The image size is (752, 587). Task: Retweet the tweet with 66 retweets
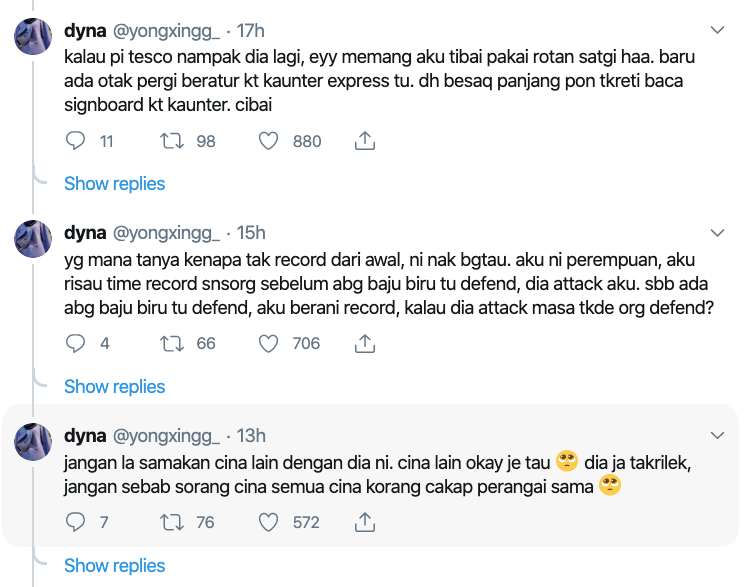coord(172,343)
